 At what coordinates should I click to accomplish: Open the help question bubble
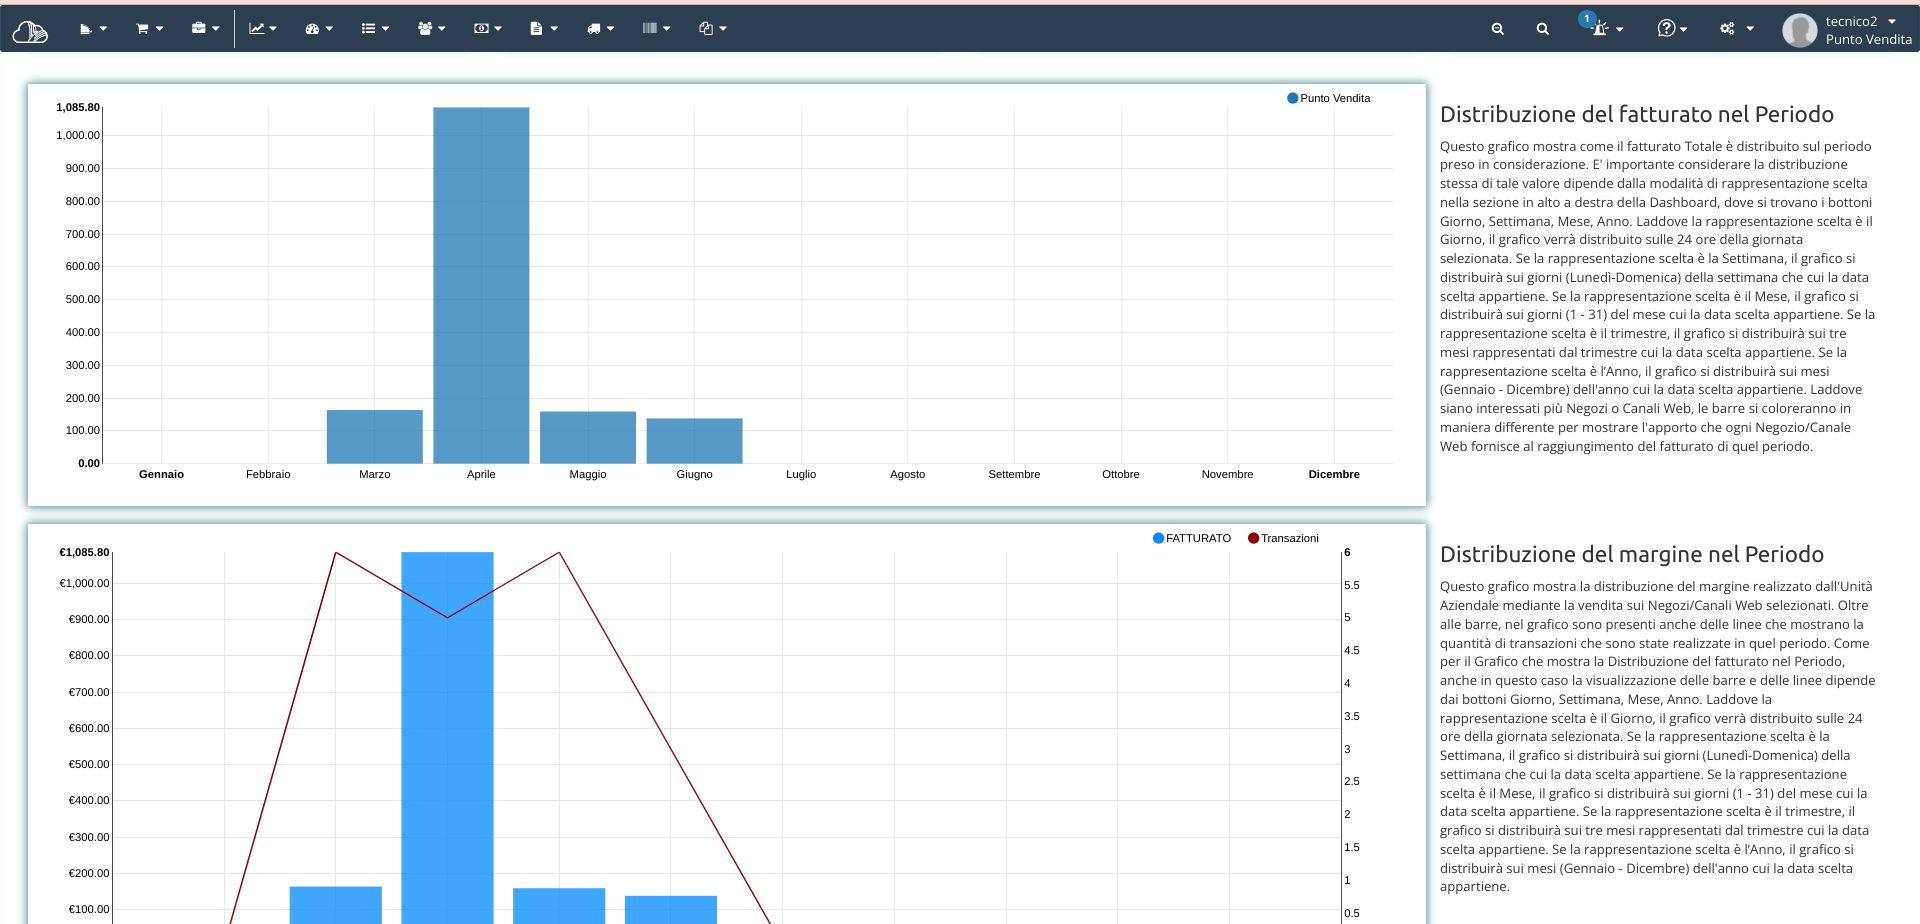(x=1666, y=28)
